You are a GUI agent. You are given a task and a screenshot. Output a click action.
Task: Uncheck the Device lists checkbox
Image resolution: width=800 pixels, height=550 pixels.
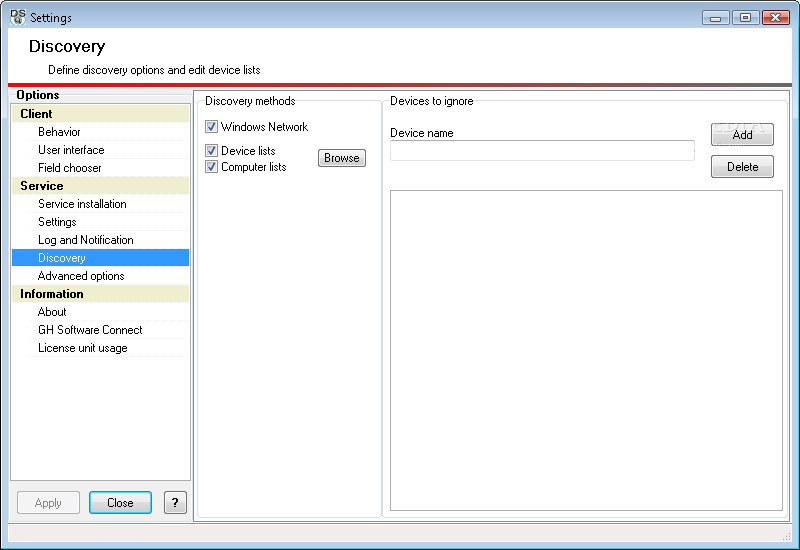coord(211,151)
